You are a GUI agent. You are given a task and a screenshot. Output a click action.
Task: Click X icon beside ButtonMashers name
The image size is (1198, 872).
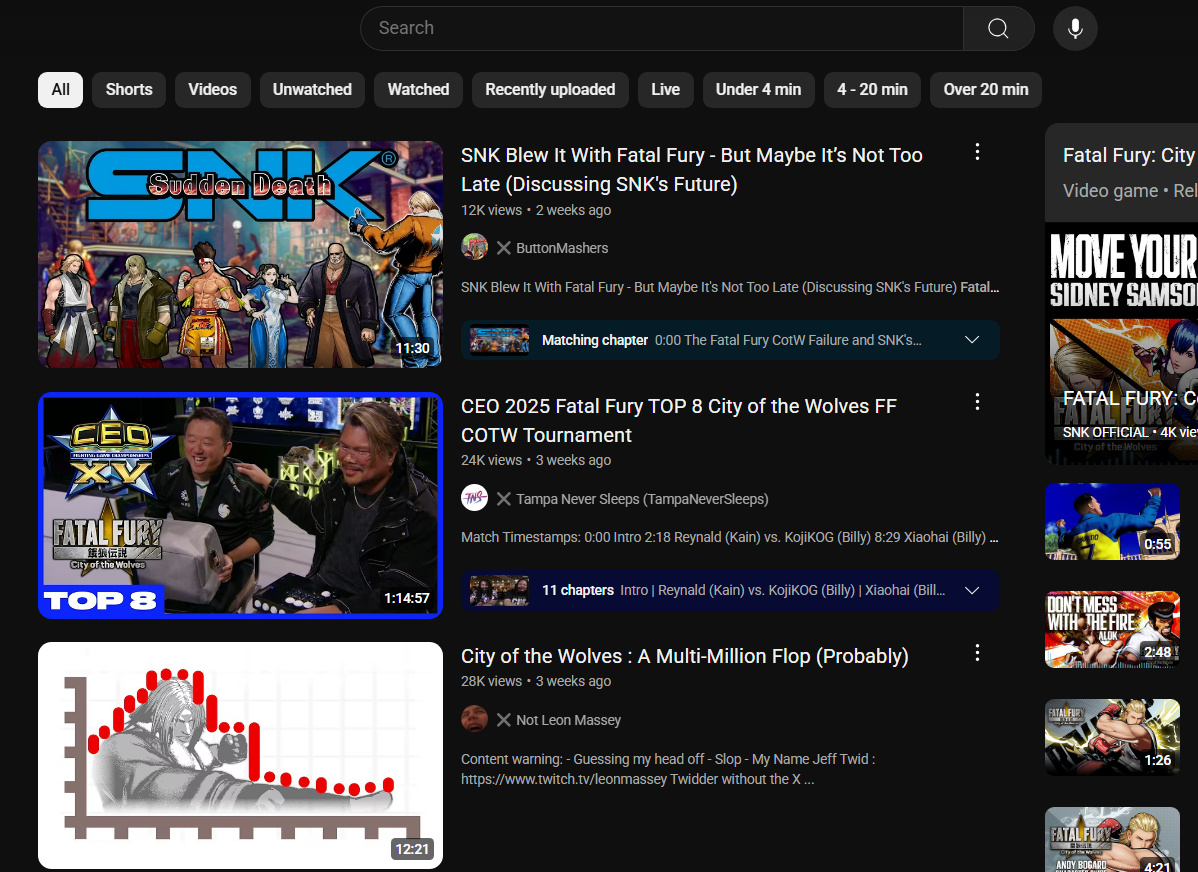point(503,248)
